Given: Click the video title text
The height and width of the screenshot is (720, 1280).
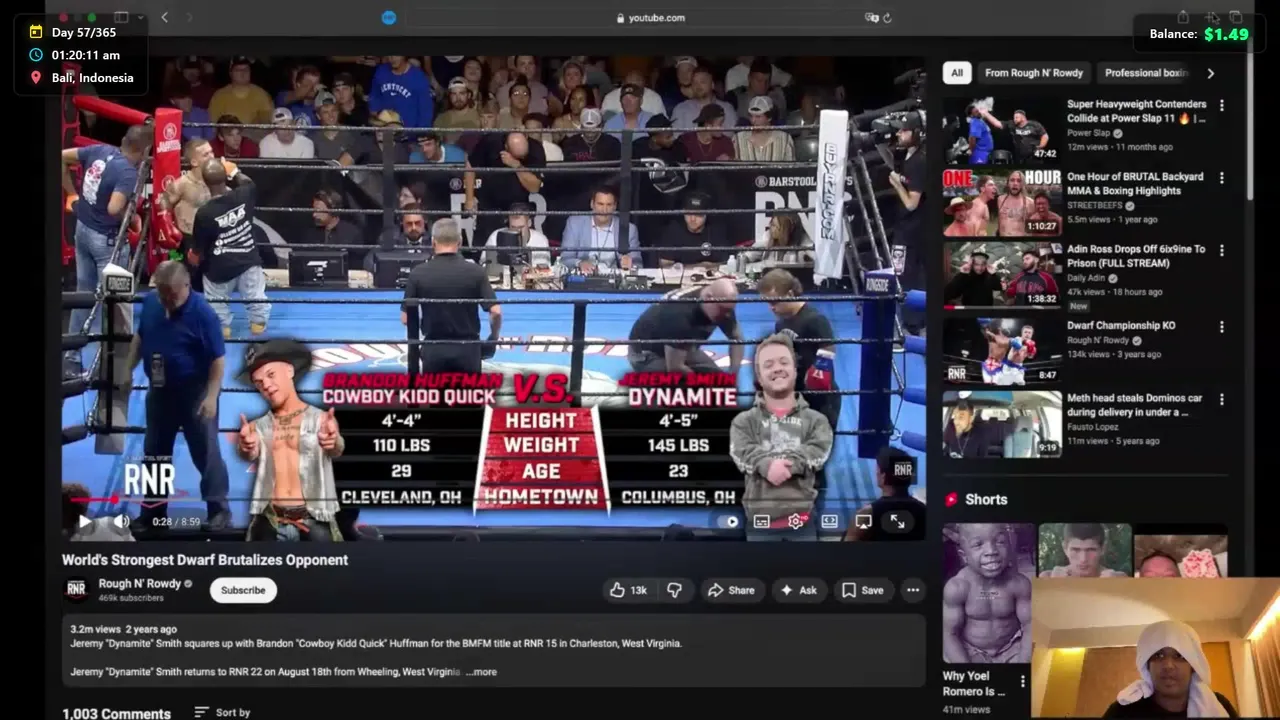Looking at the screenshot, I should pos(205,560).
